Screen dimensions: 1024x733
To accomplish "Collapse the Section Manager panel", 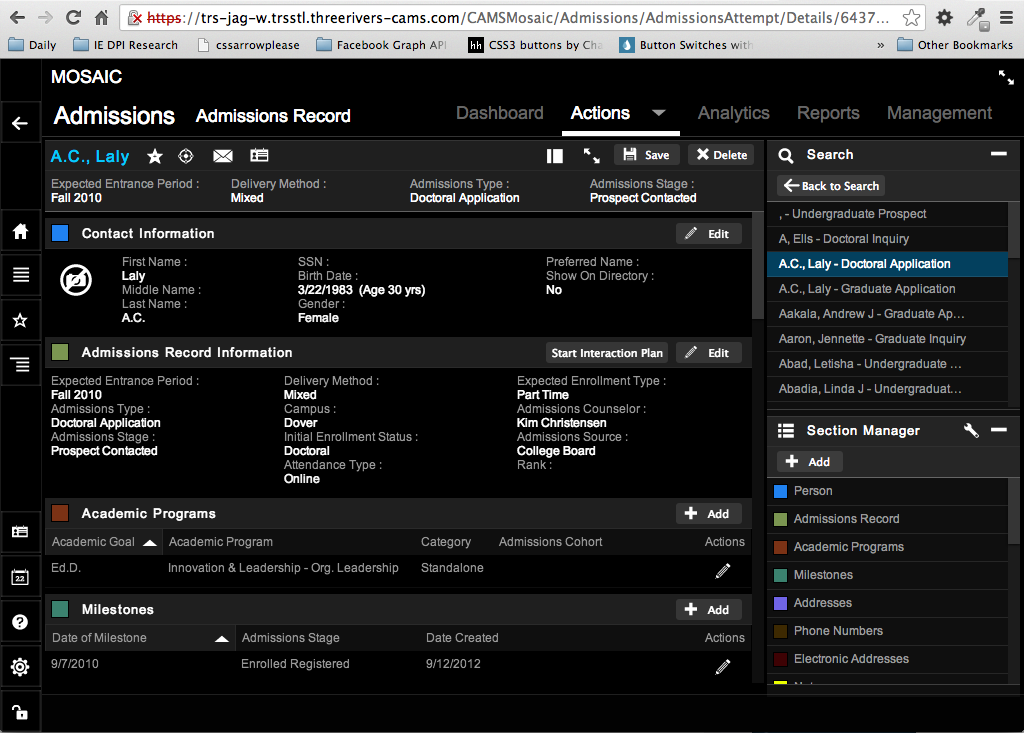I will 998,430.
